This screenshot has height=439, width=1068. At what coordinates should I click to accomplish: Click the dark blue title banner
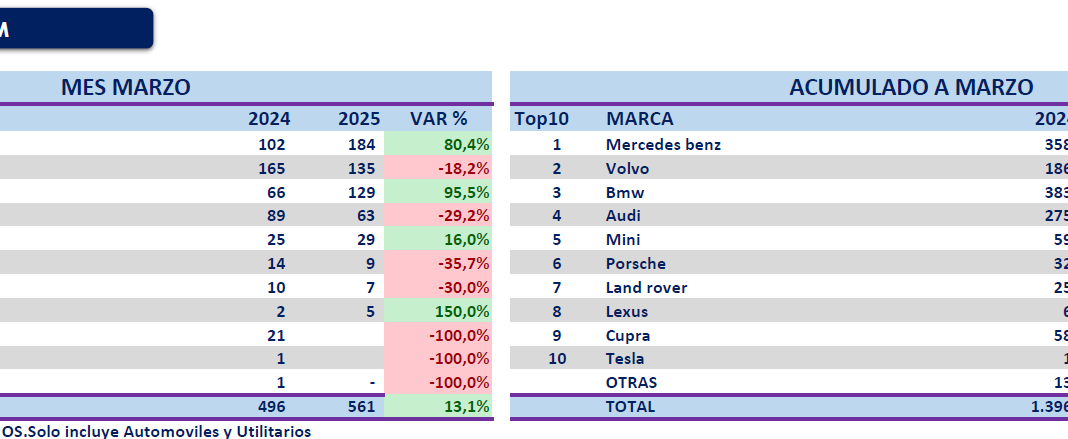click(x=75, y=28)
